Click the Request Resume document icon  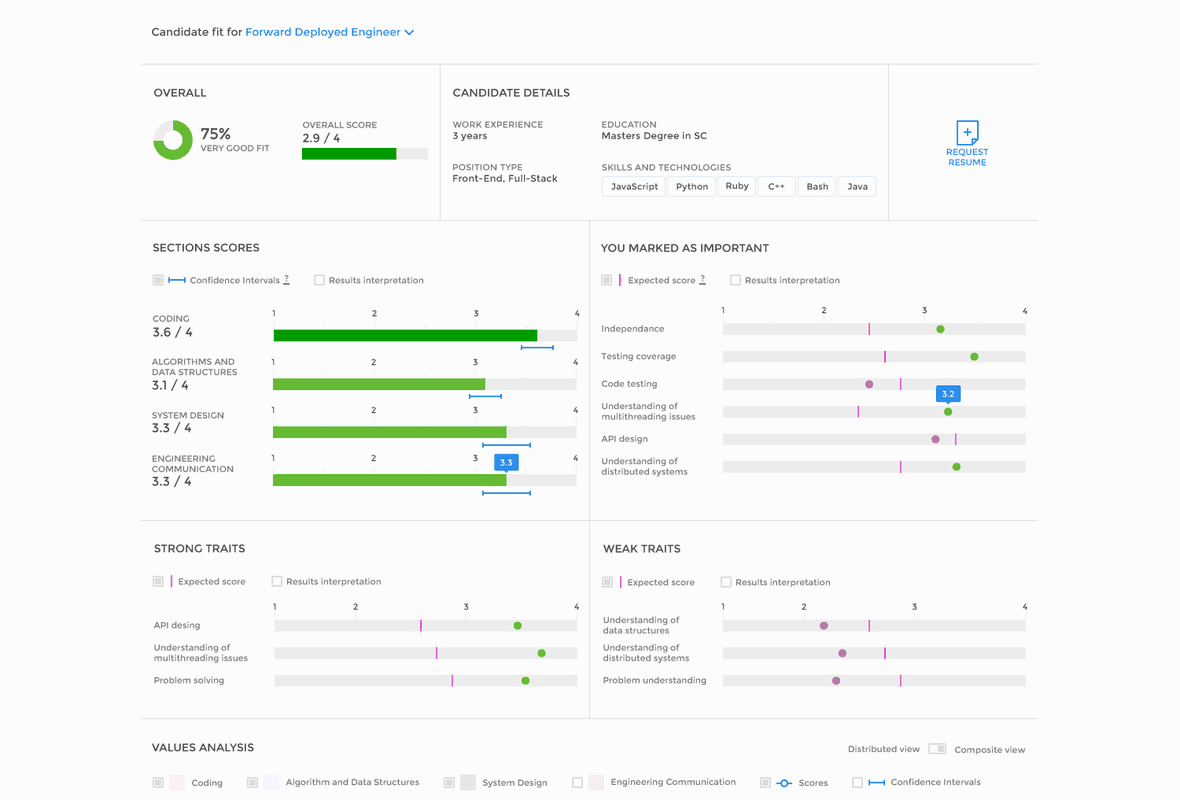[967, 132]
